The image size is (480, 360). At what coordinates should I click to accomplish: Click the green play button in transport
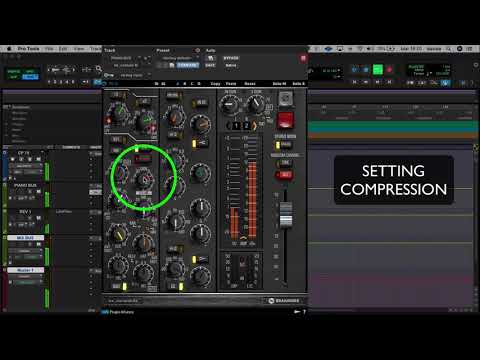377,70
